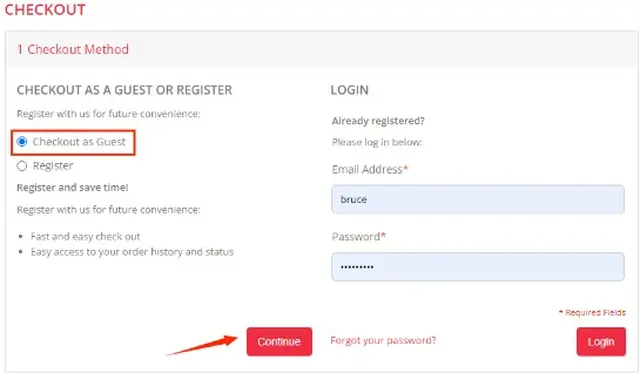Click the Password field label
This screenshot has width=640, height=373.
pyautogui.click(x=359, y=237)
